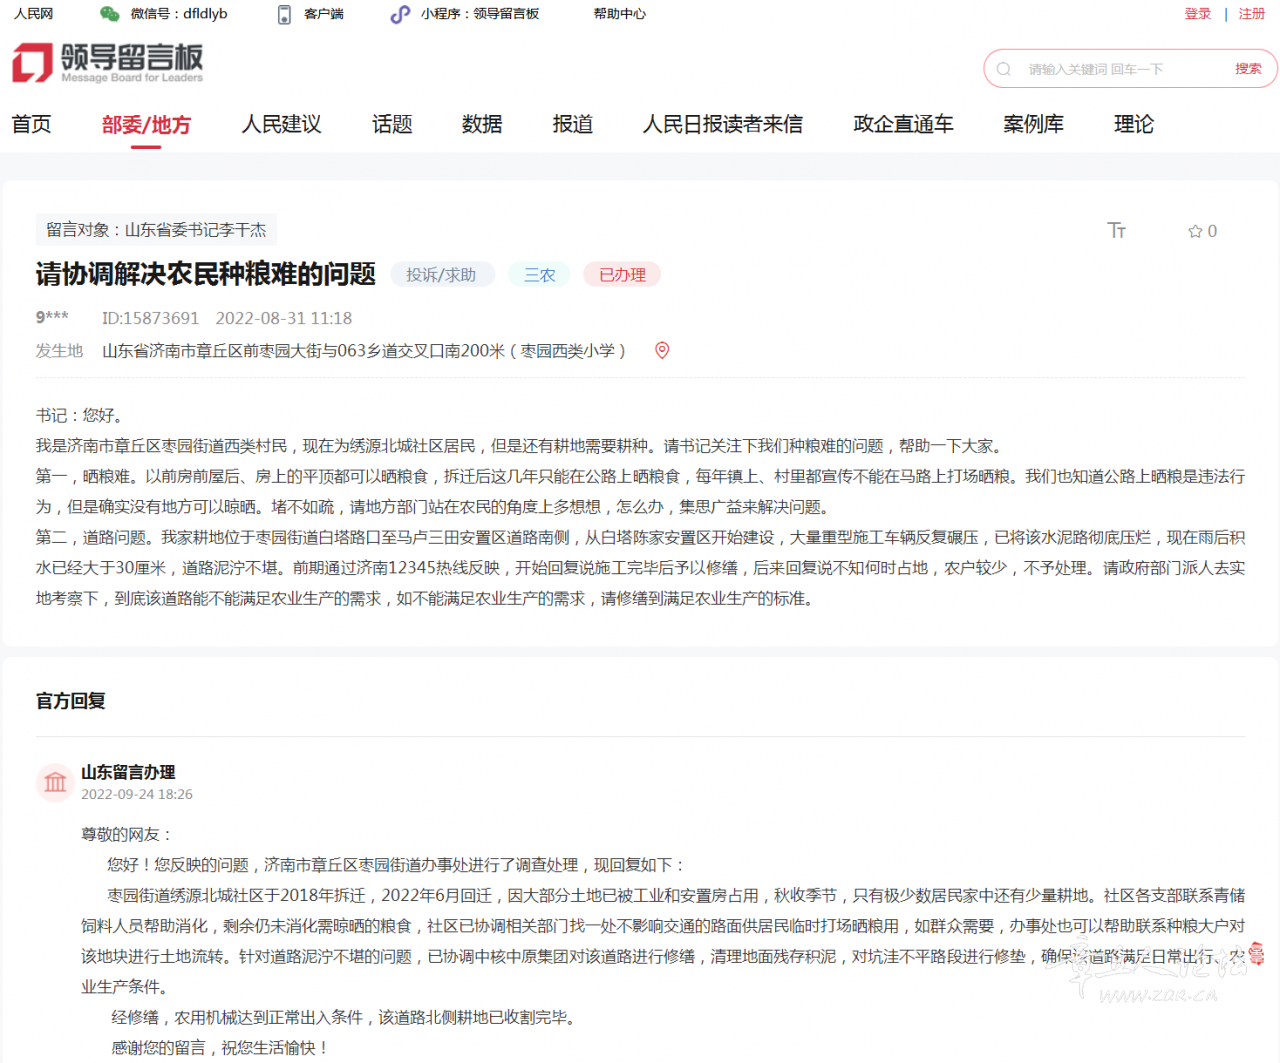Go to 首页 home tab
This screenshot has height=1063, width=1280.
[x=32, y=124]
